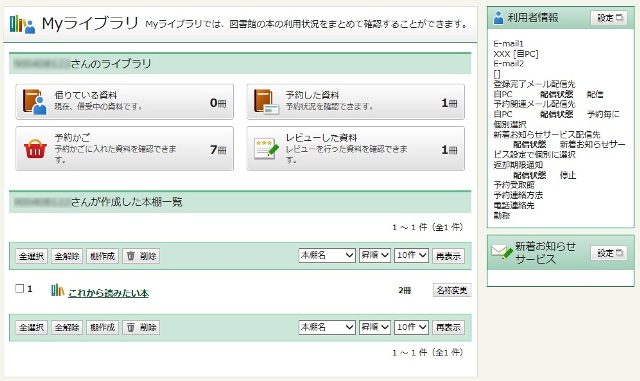
Task: Click 0冊 count in 借りている資料
Action: click(218, 103)
